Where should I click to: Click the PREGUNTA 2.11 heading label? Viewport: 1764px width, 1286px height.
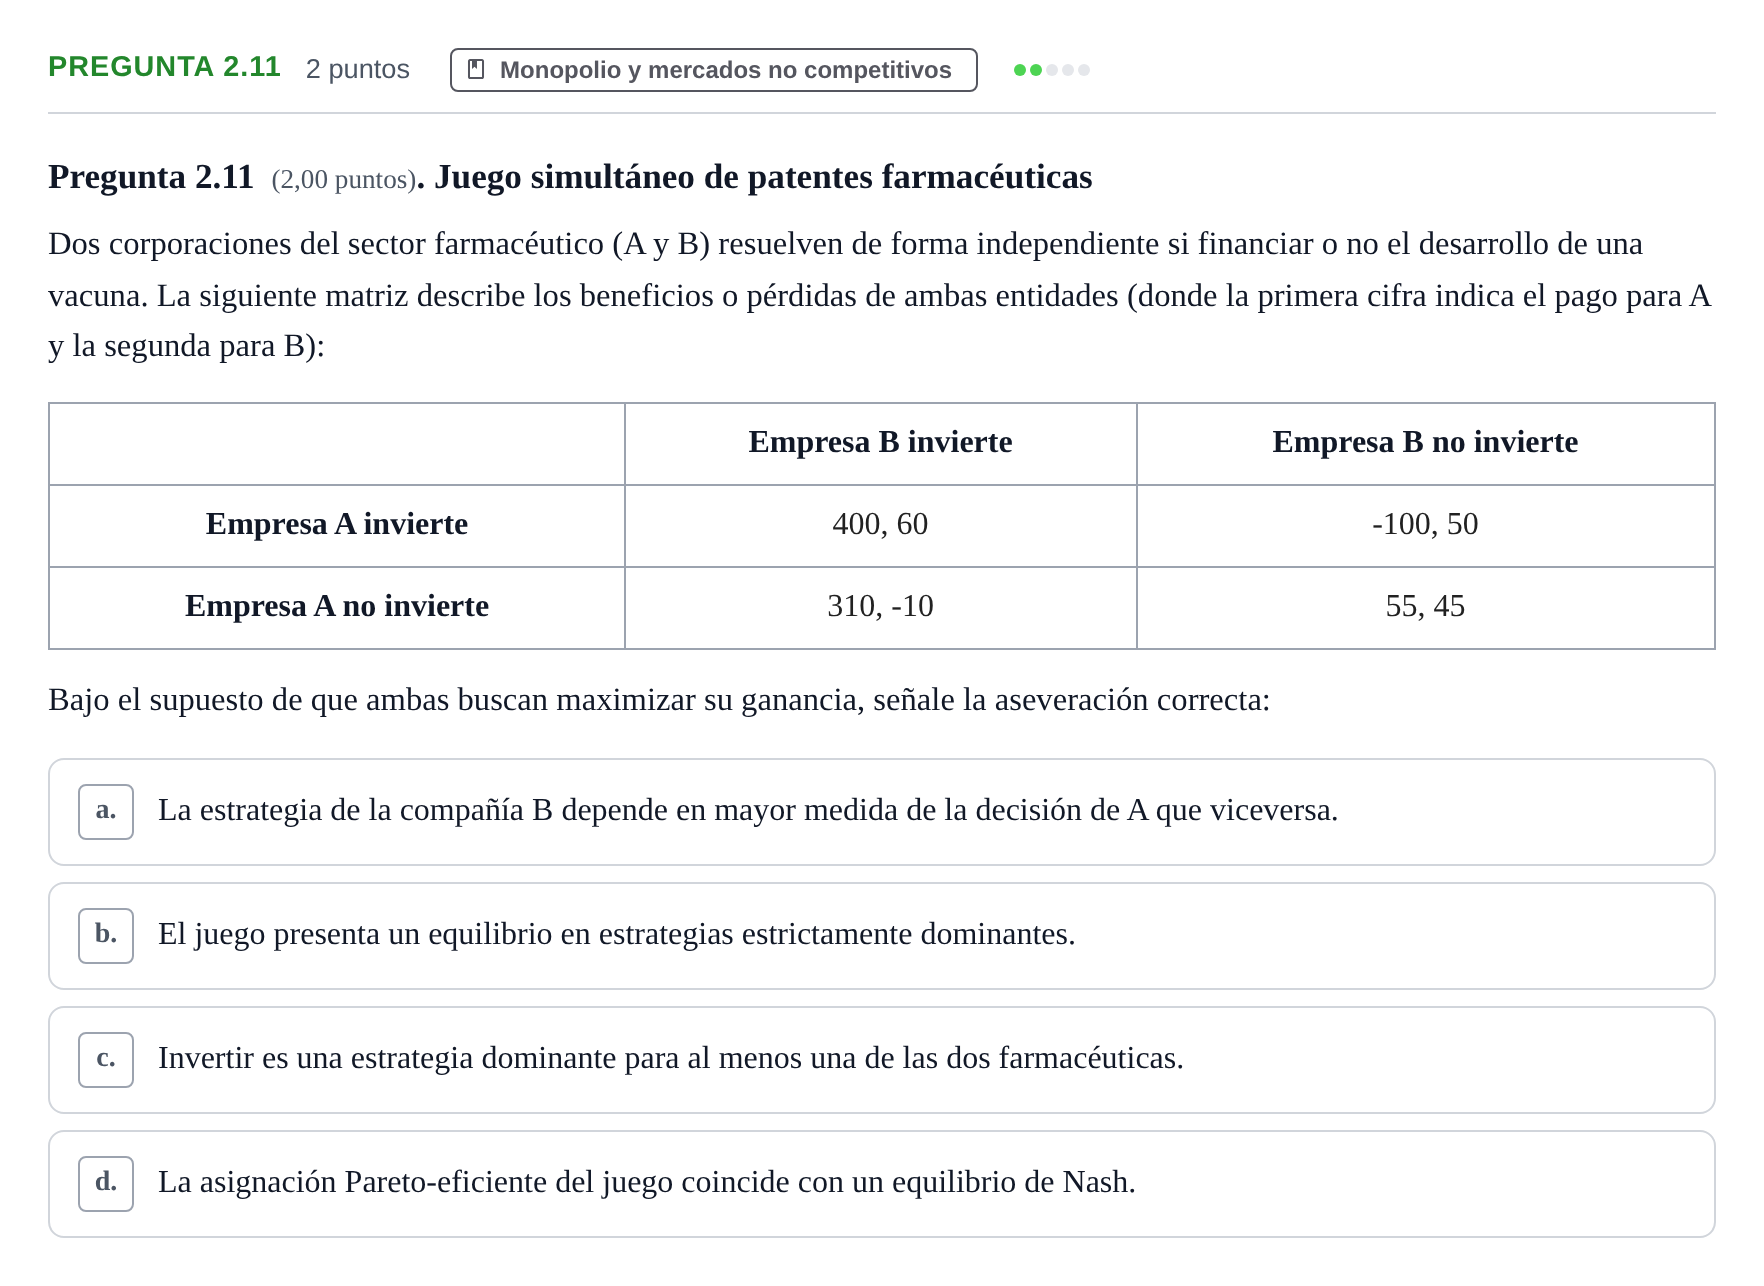tap(164, 67)
